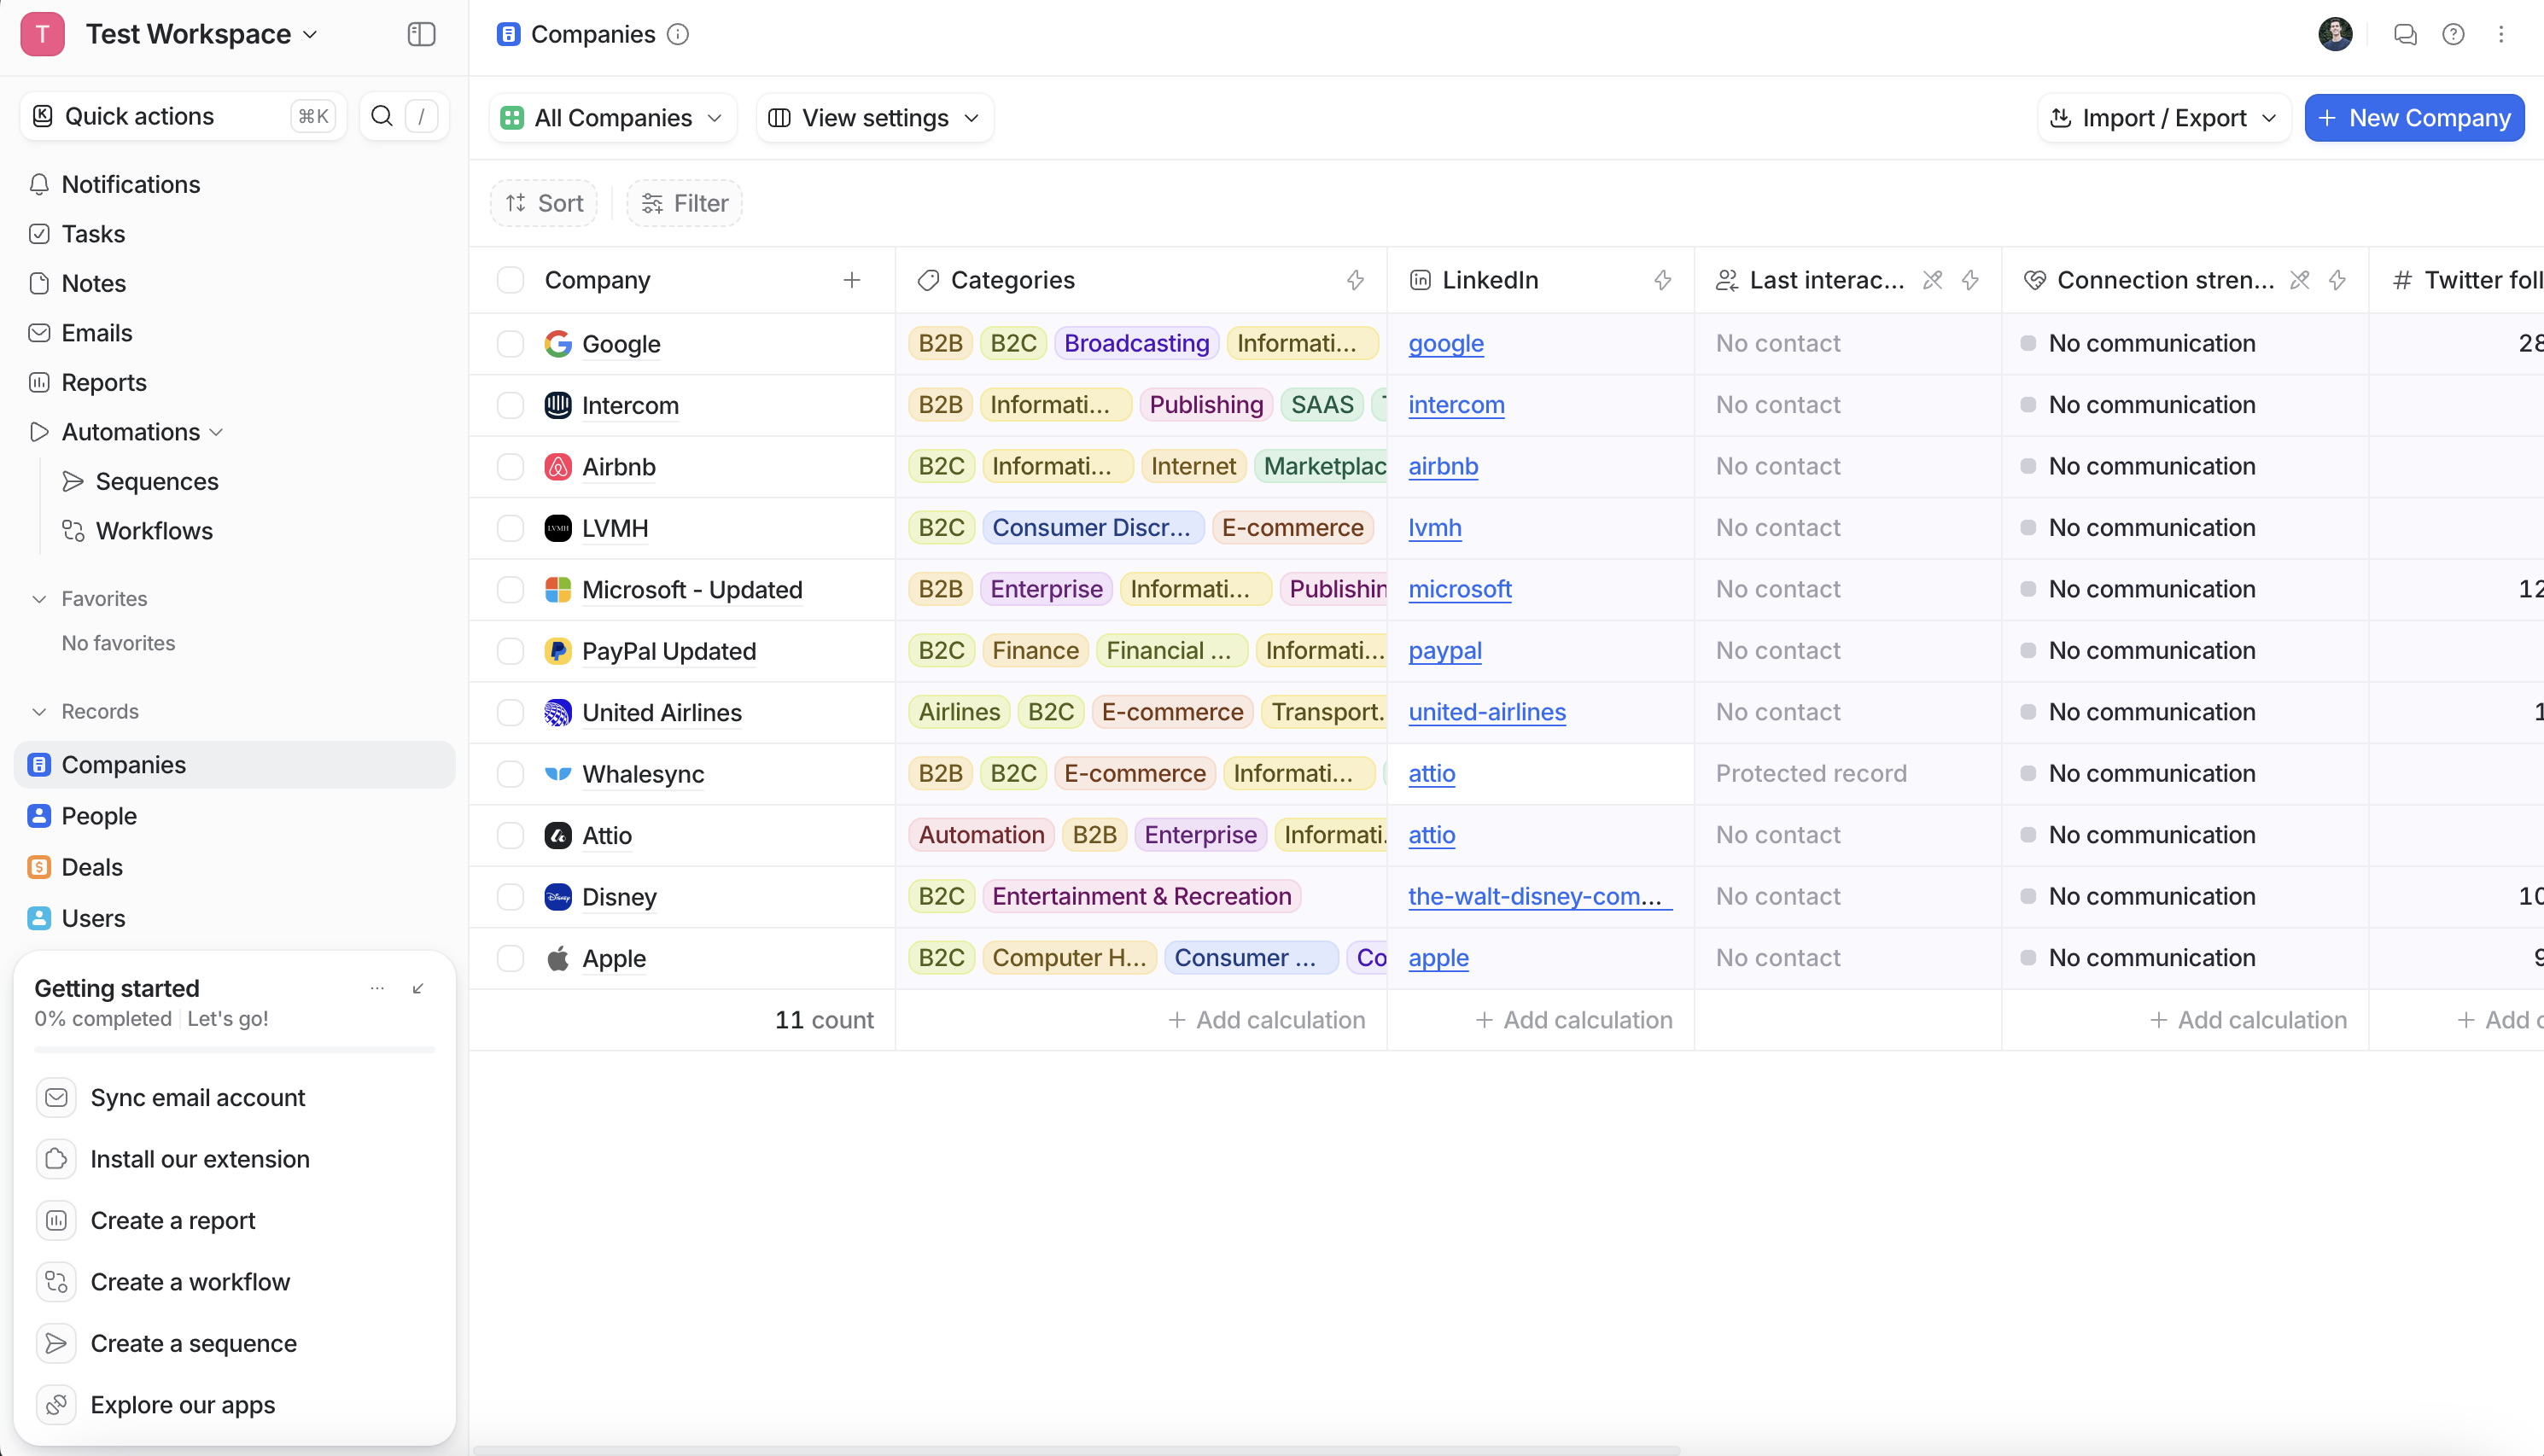Open the united-airlines LinkedIn link
This screenshot has height=1456, width=2544.
[x=1487, y=712]
